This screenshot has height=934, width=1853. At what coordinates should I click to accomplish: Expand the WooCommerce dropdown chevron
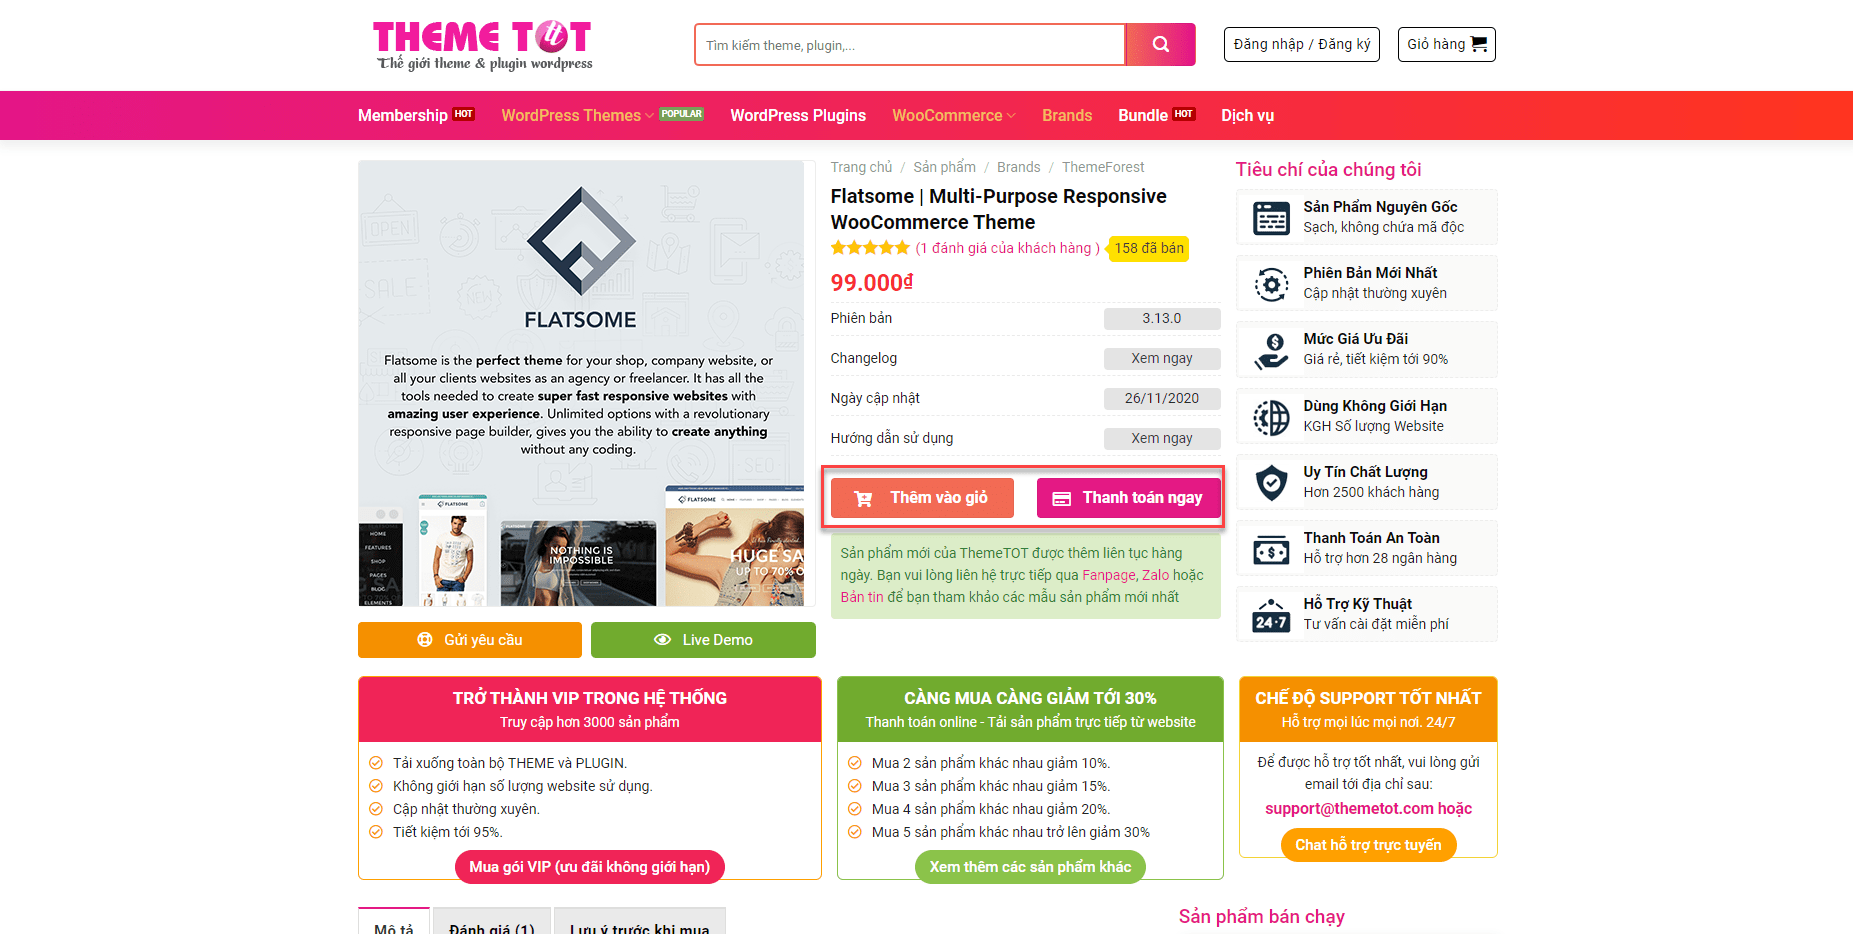pos(1011,116)
